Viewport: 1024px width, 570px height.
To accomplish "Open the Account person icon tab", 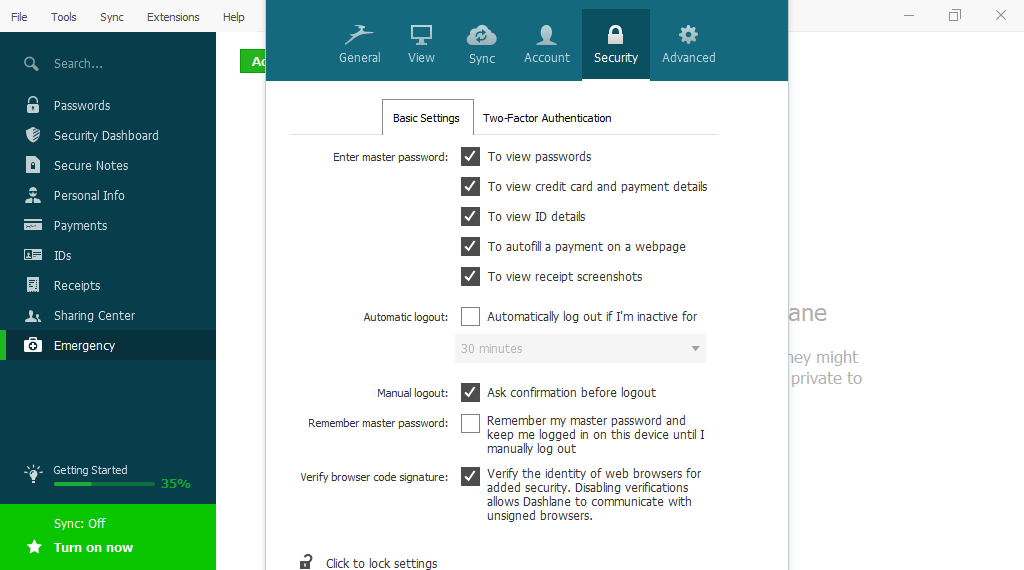I will [x=546, y=35].
